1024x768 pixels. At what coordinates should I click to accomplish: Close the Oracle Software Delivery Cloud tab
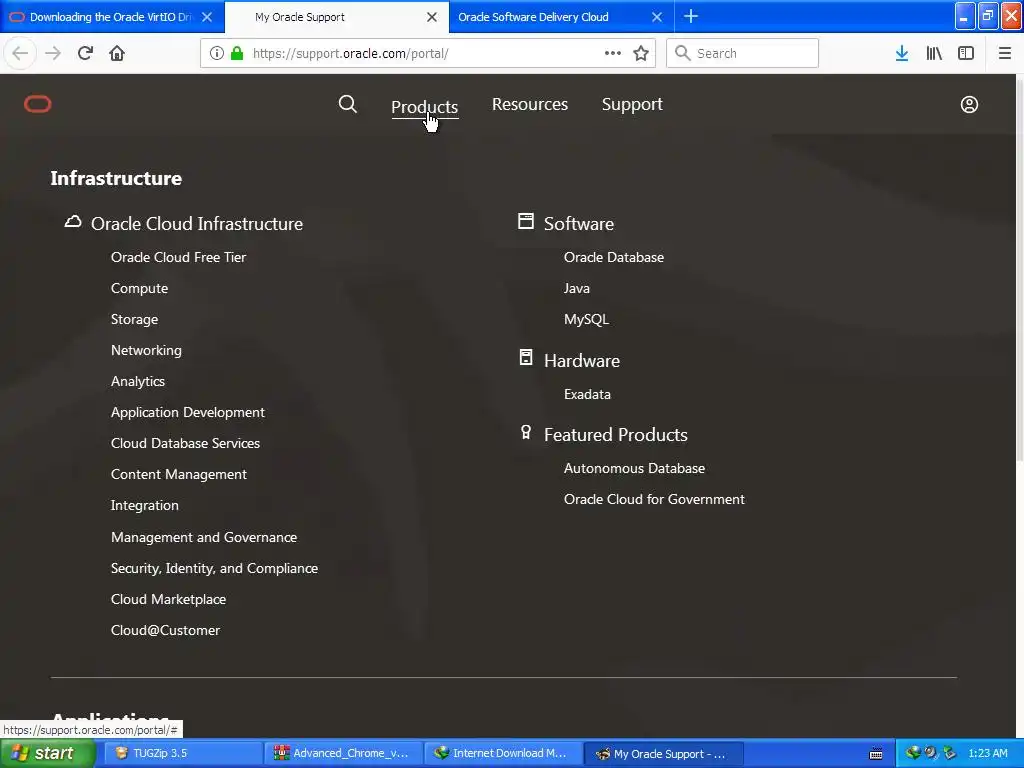click(x=657, y=17)
